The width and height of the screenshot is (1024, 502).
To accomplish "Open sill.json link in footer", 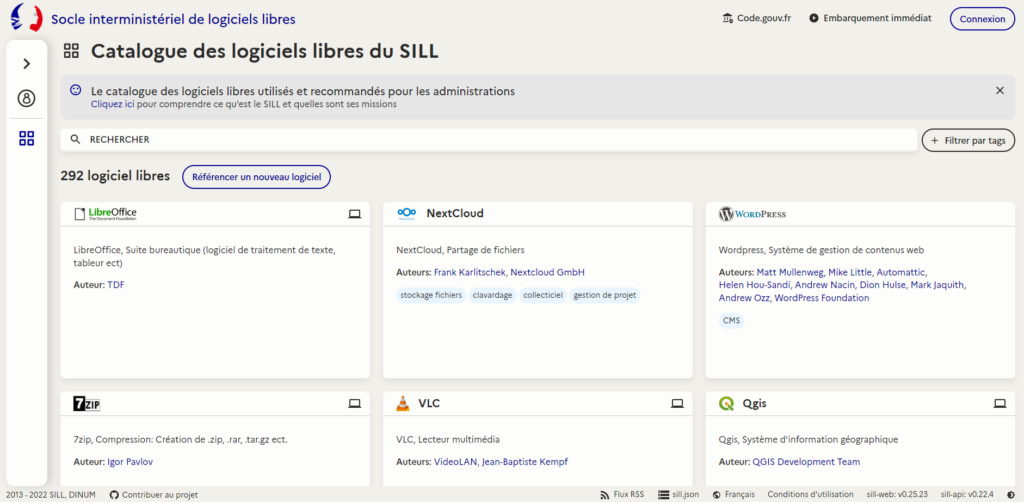I will tap(679, 495).
